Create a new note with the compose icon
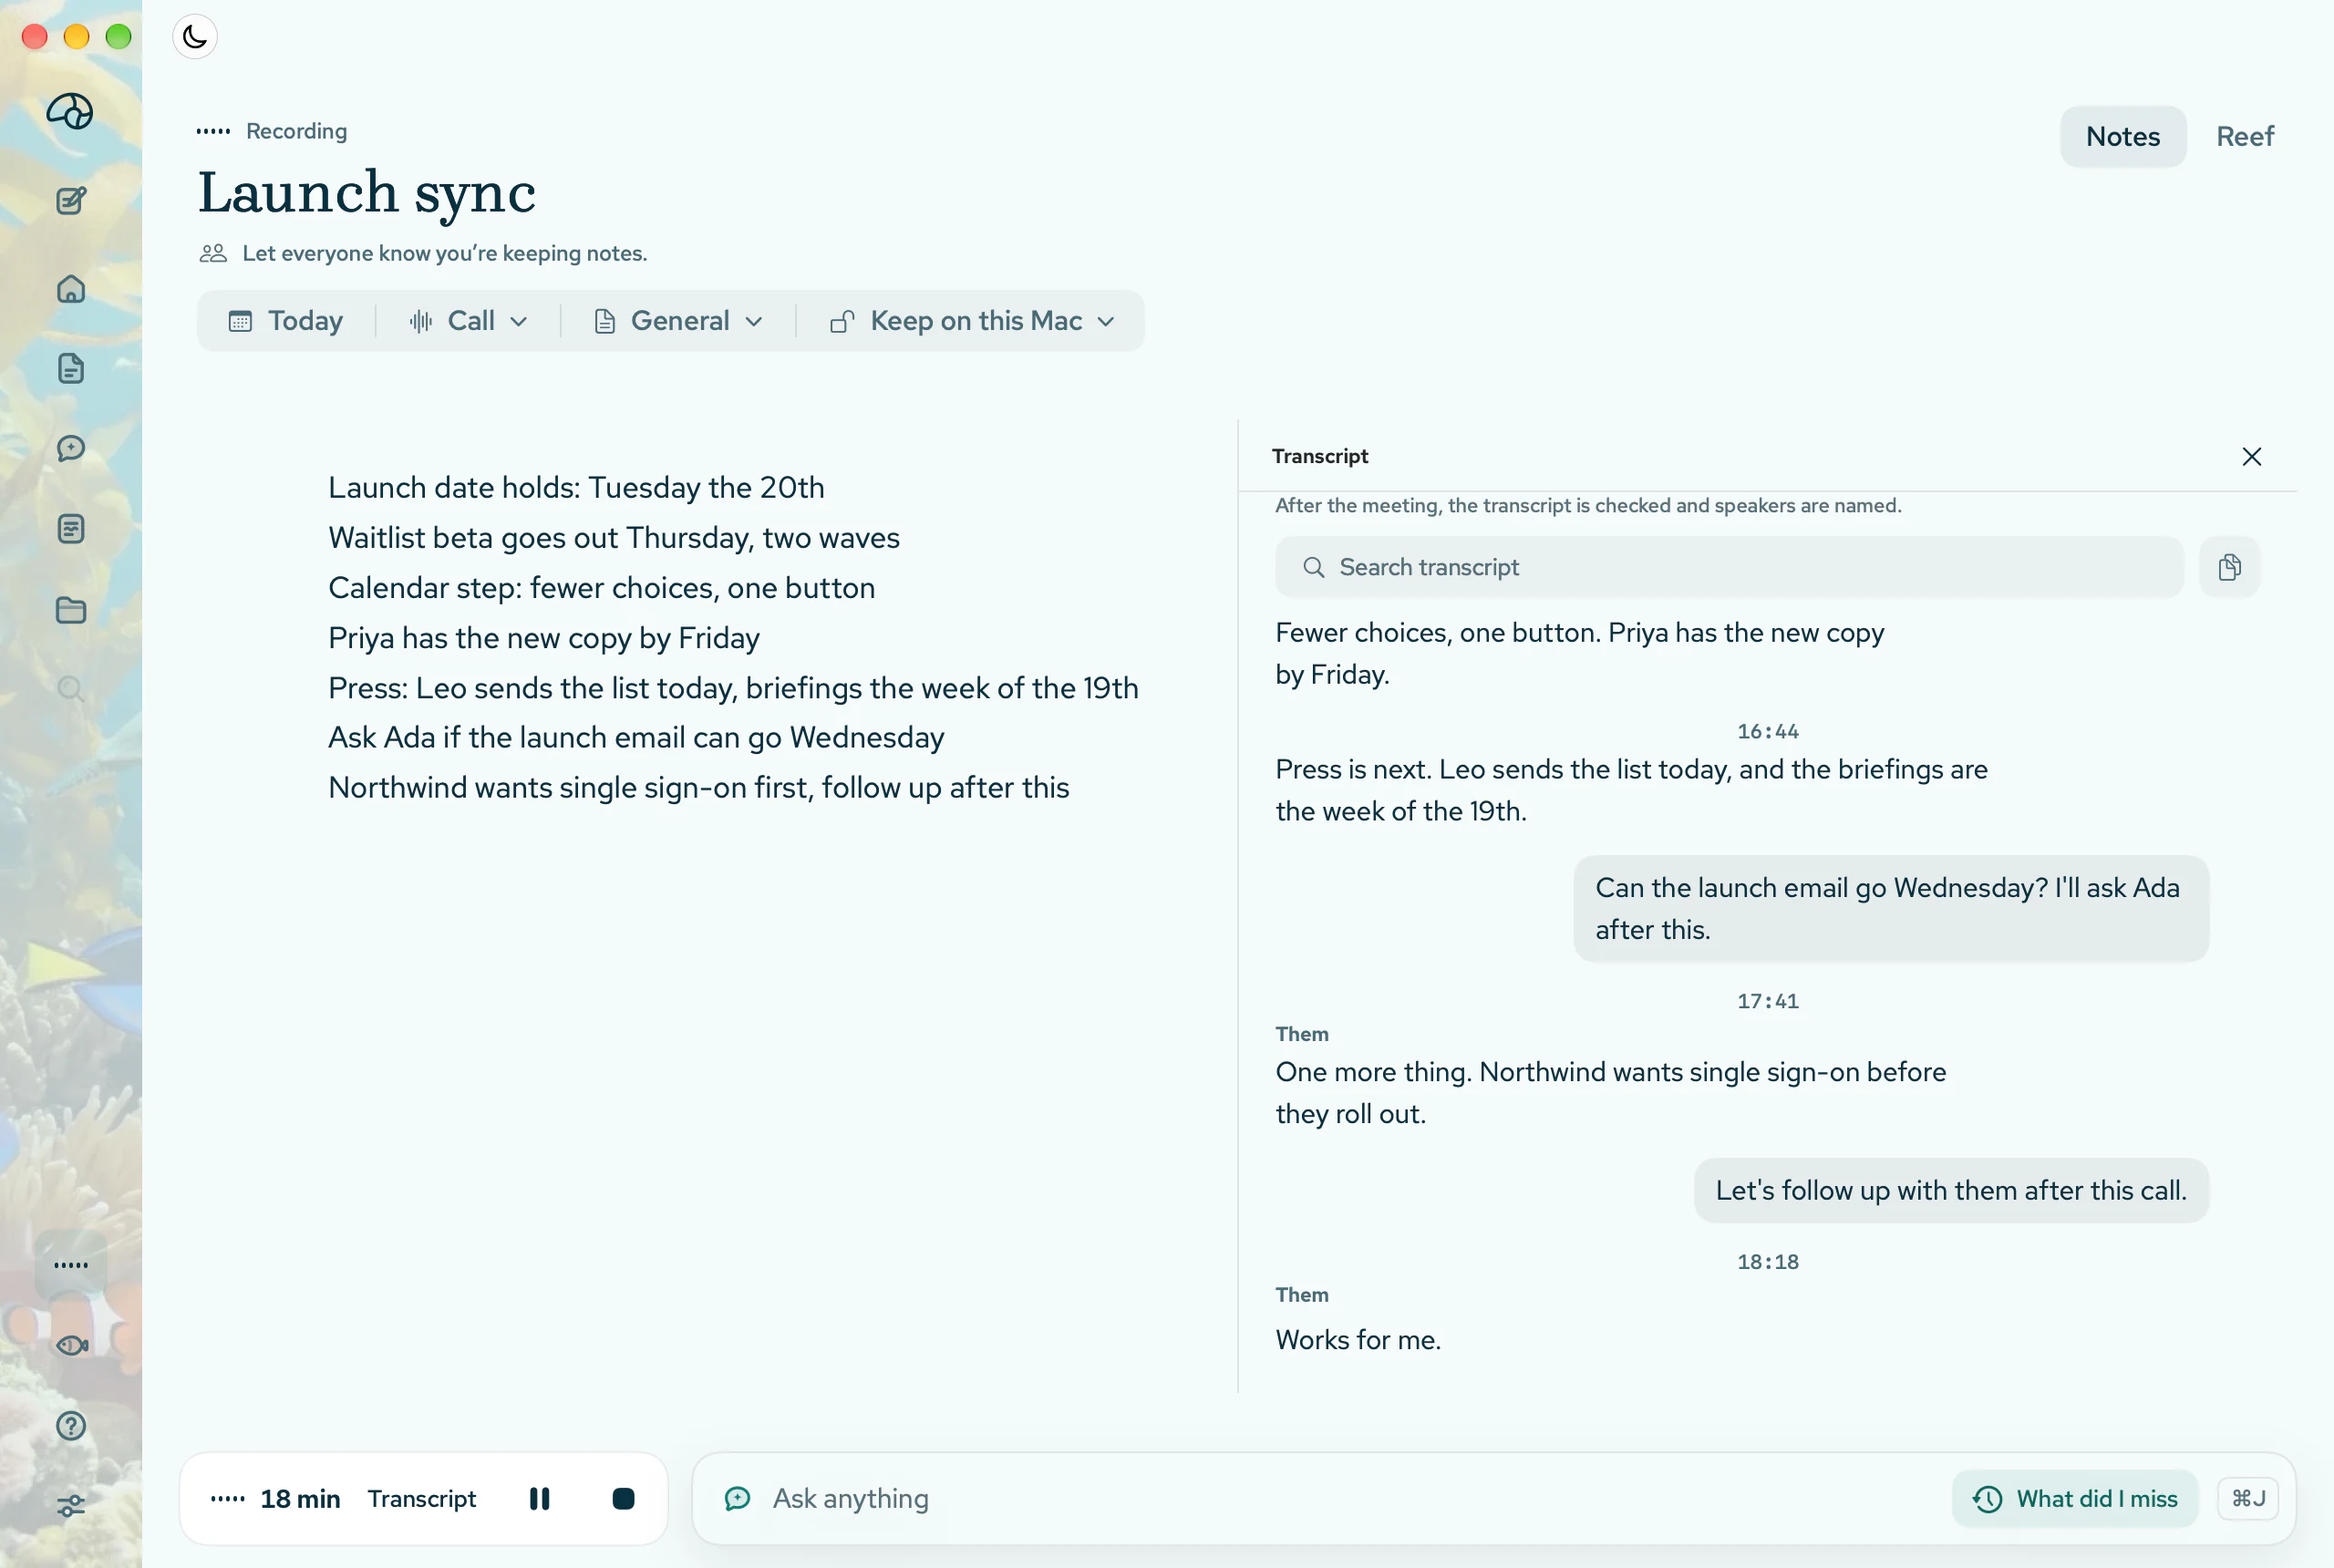The height and width of the screenshot is (1568, 2334). coord(71,201)
